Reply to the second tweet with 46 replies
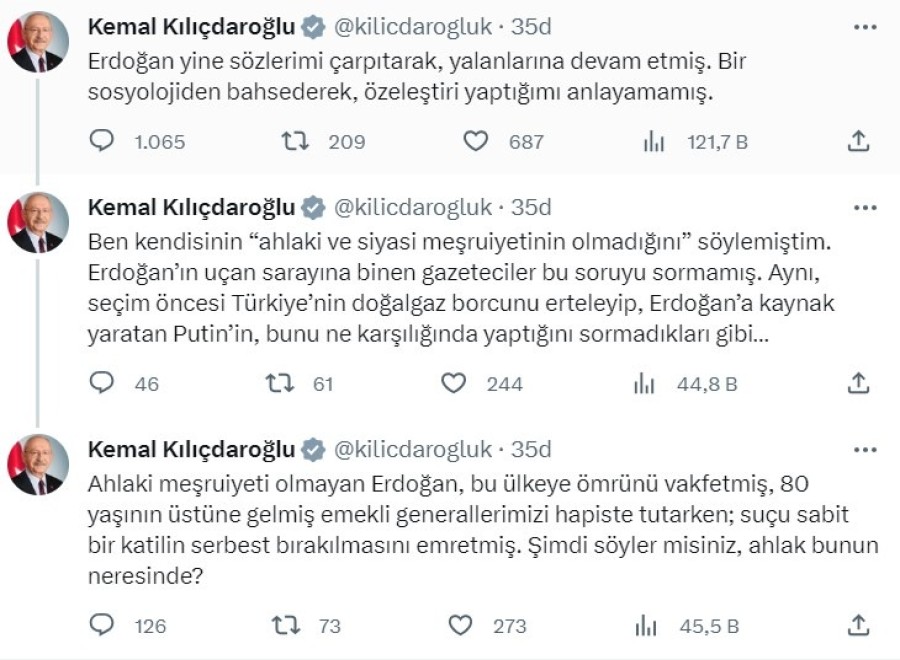900x660 pixels. [103, 383]
